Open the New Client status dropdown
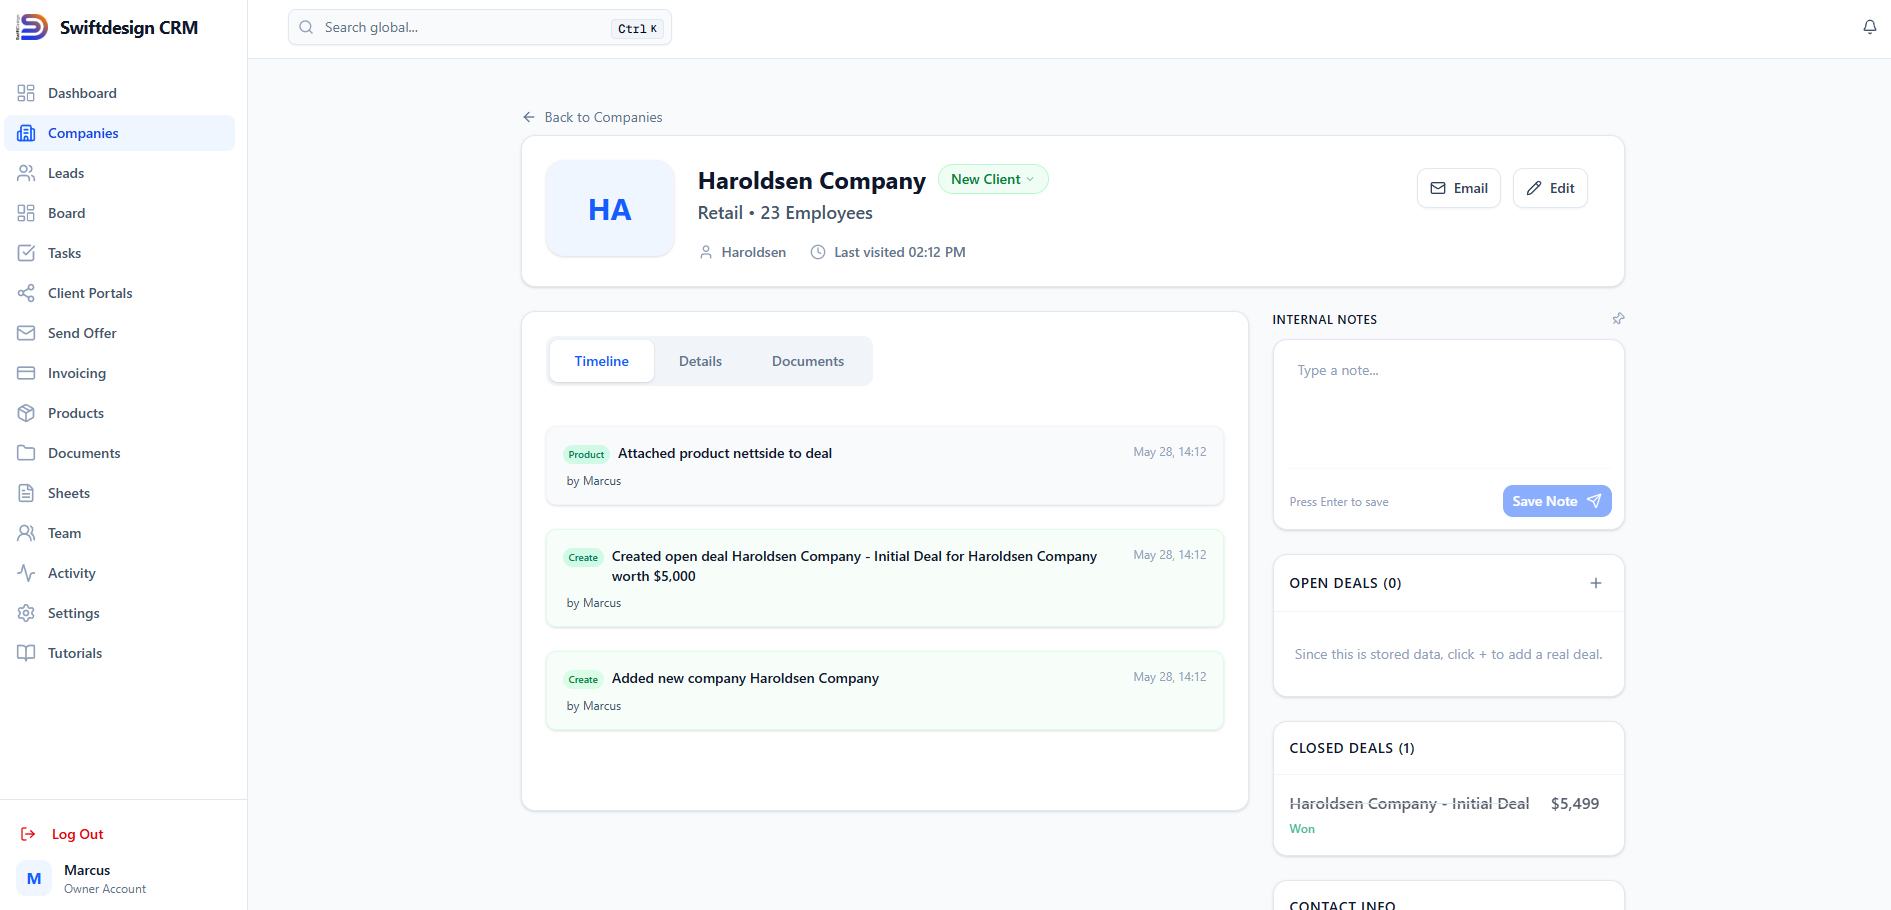 (x=993, y=179)
